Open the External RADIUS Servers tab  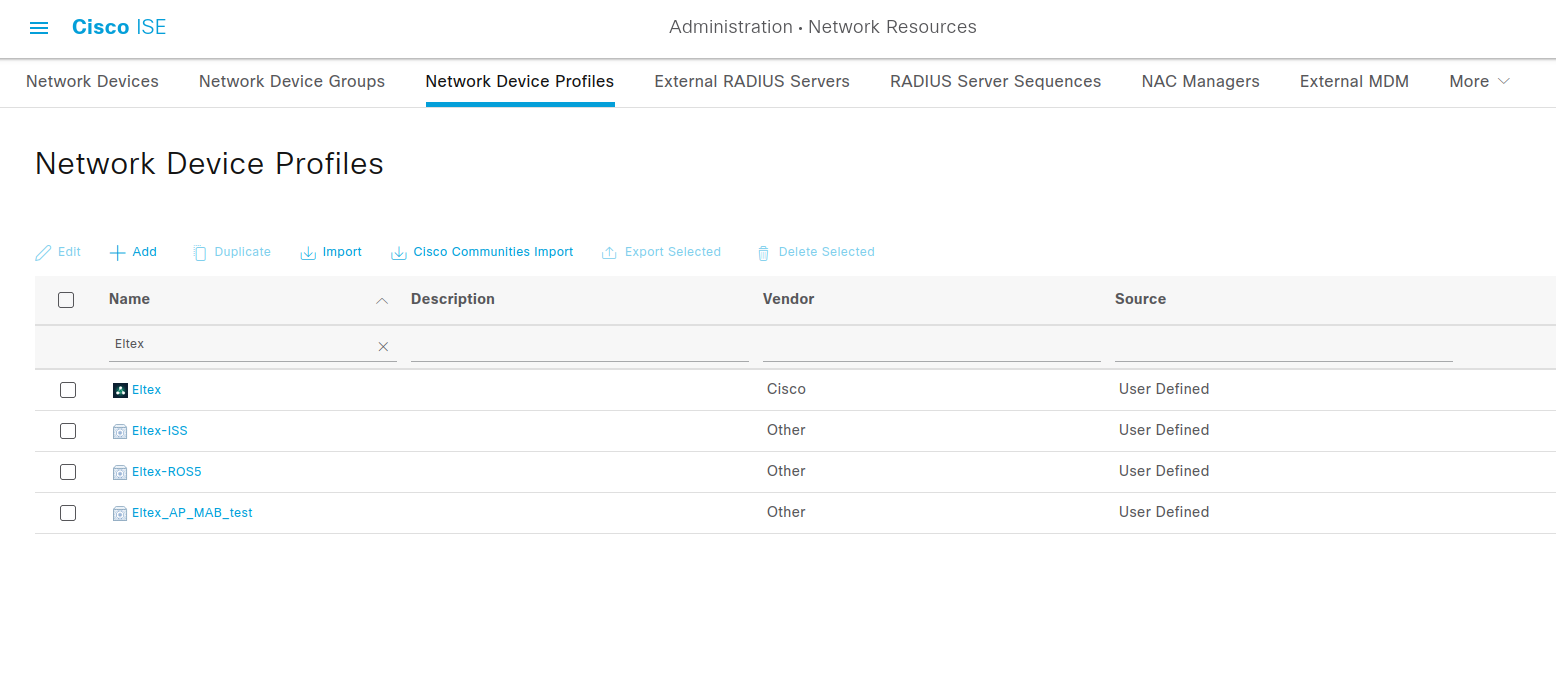pyautogui.click(x=752, y=82)
